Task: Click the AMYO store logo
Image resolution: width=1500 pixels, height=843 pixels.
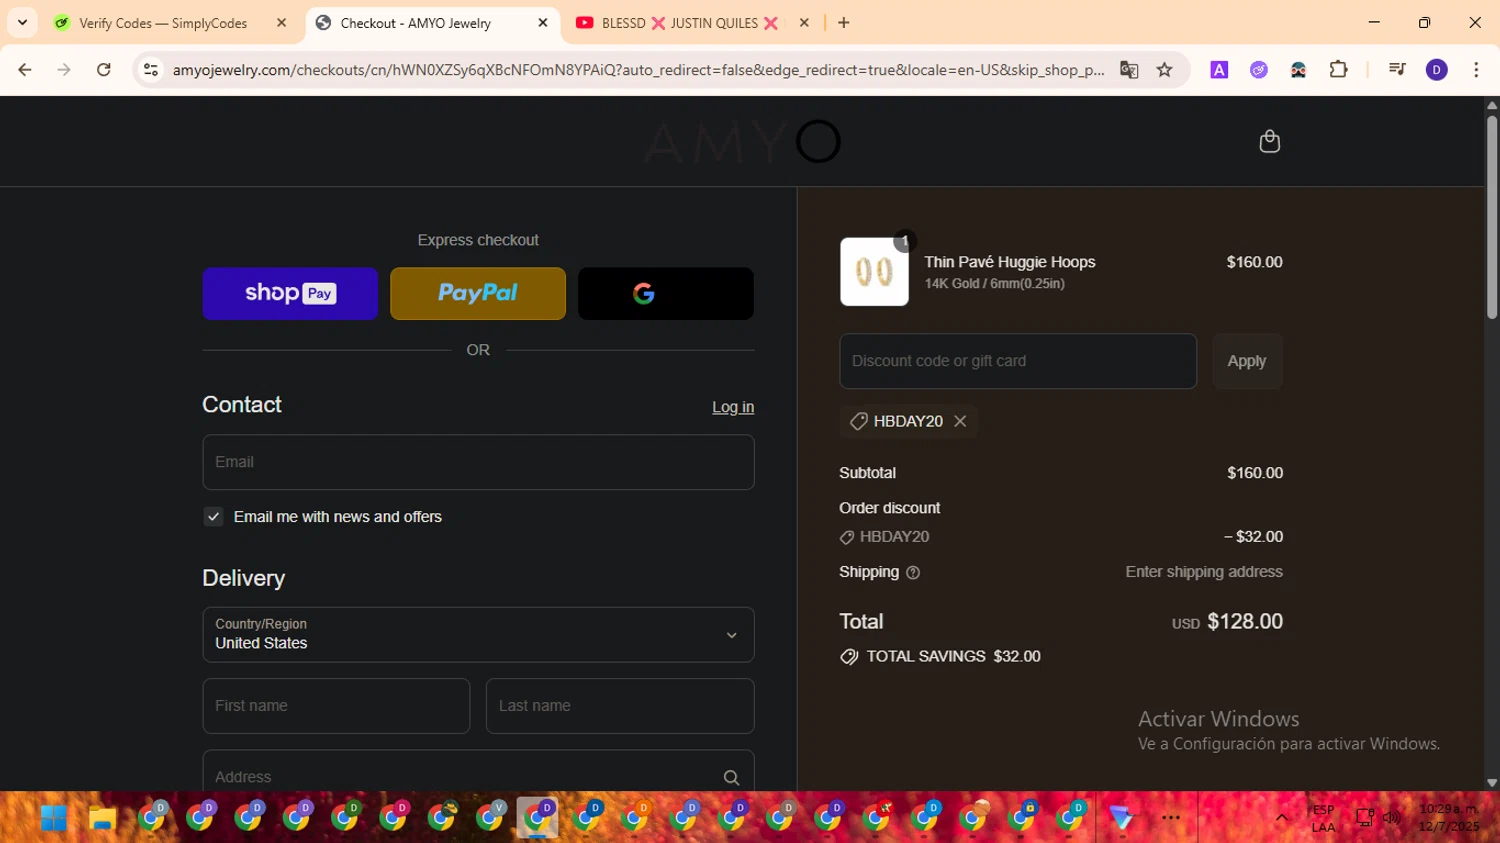Action: tap(742, 142)
